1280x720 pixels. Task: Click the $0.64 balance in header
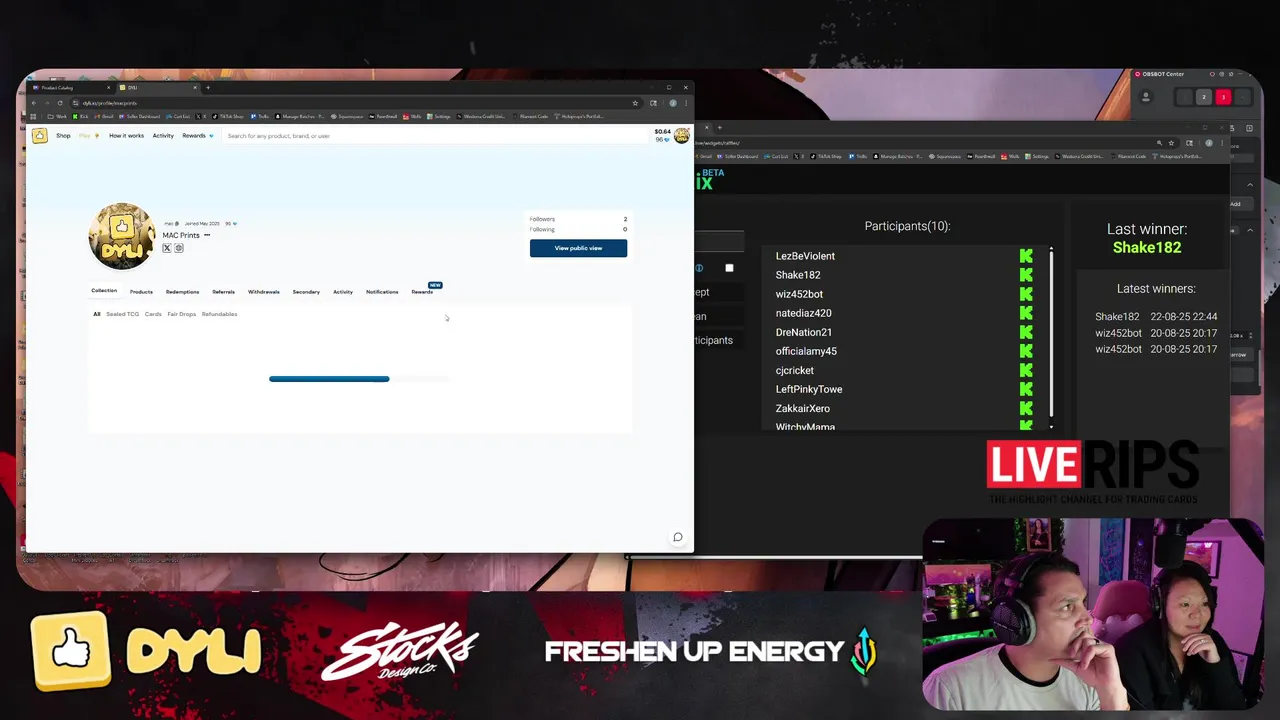662,132
